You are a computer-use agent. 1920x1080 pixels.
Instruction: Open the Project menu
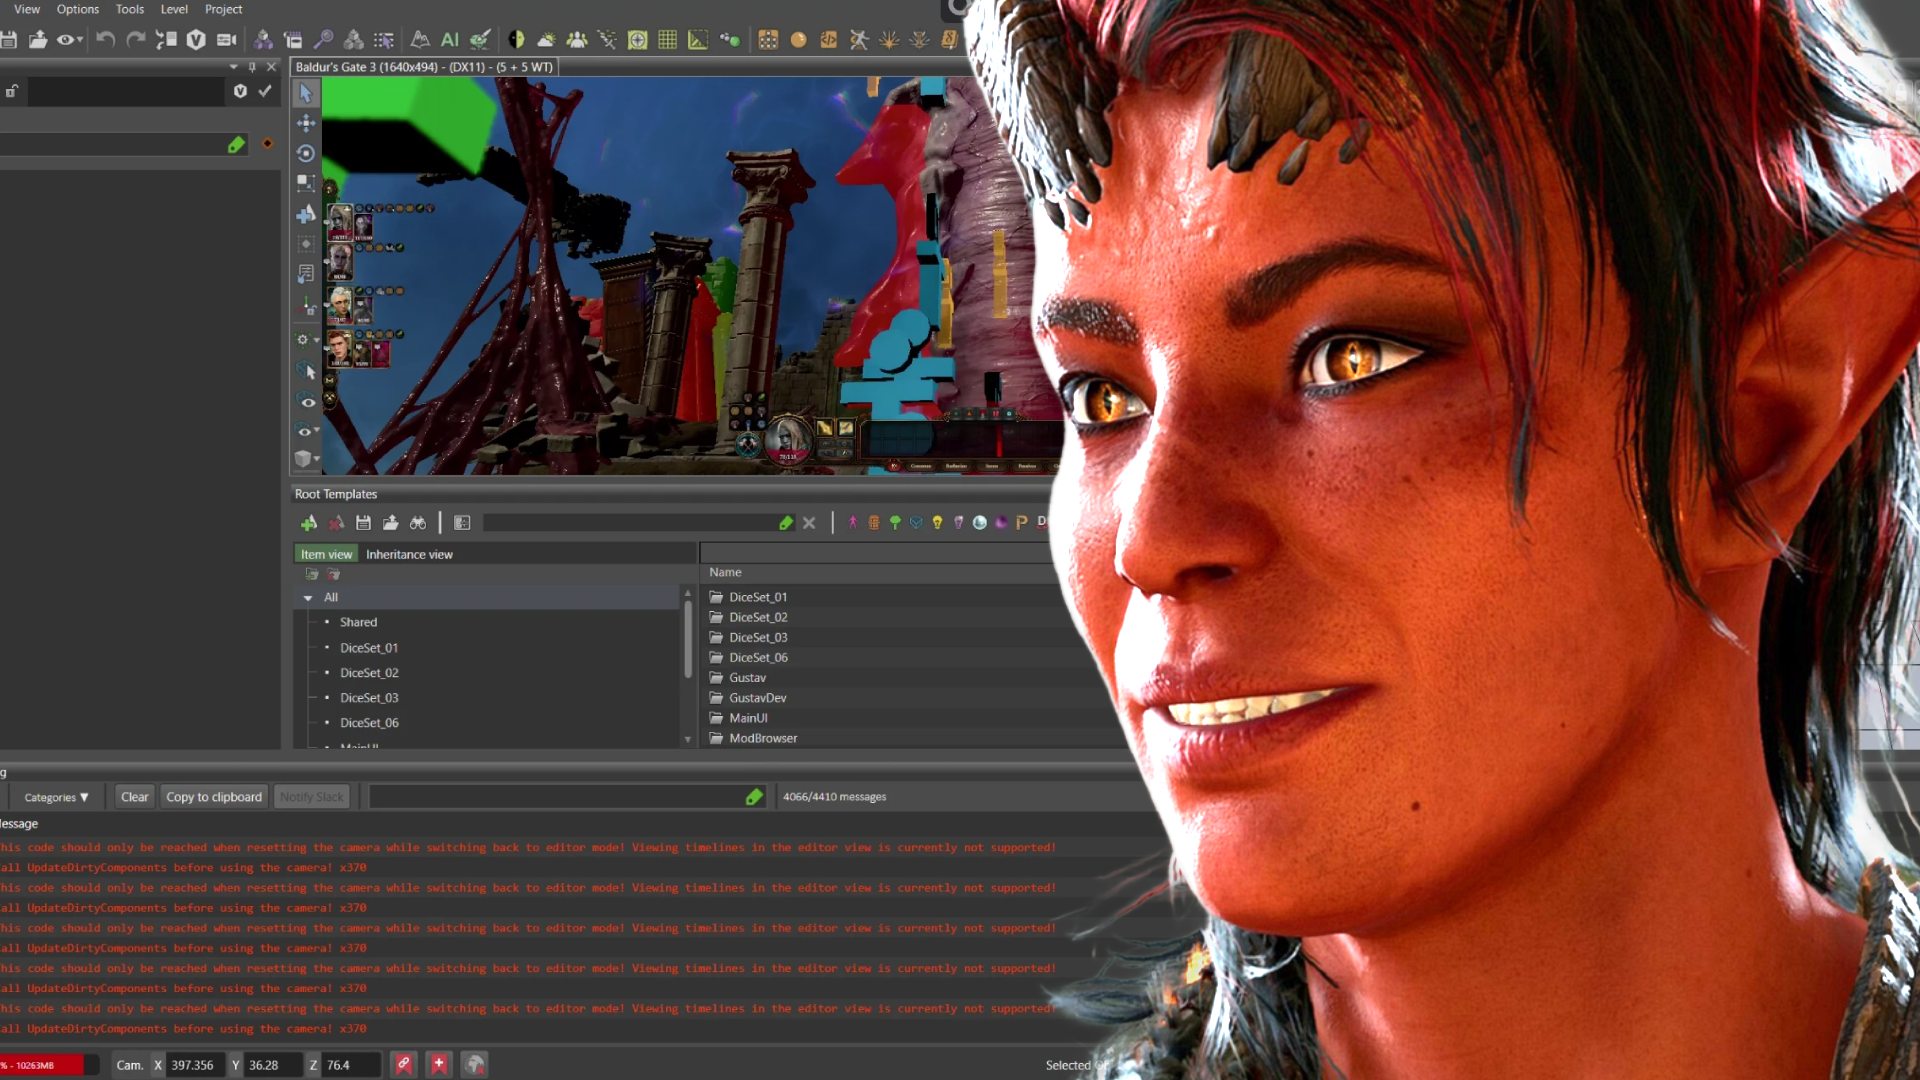coord(223,9)
